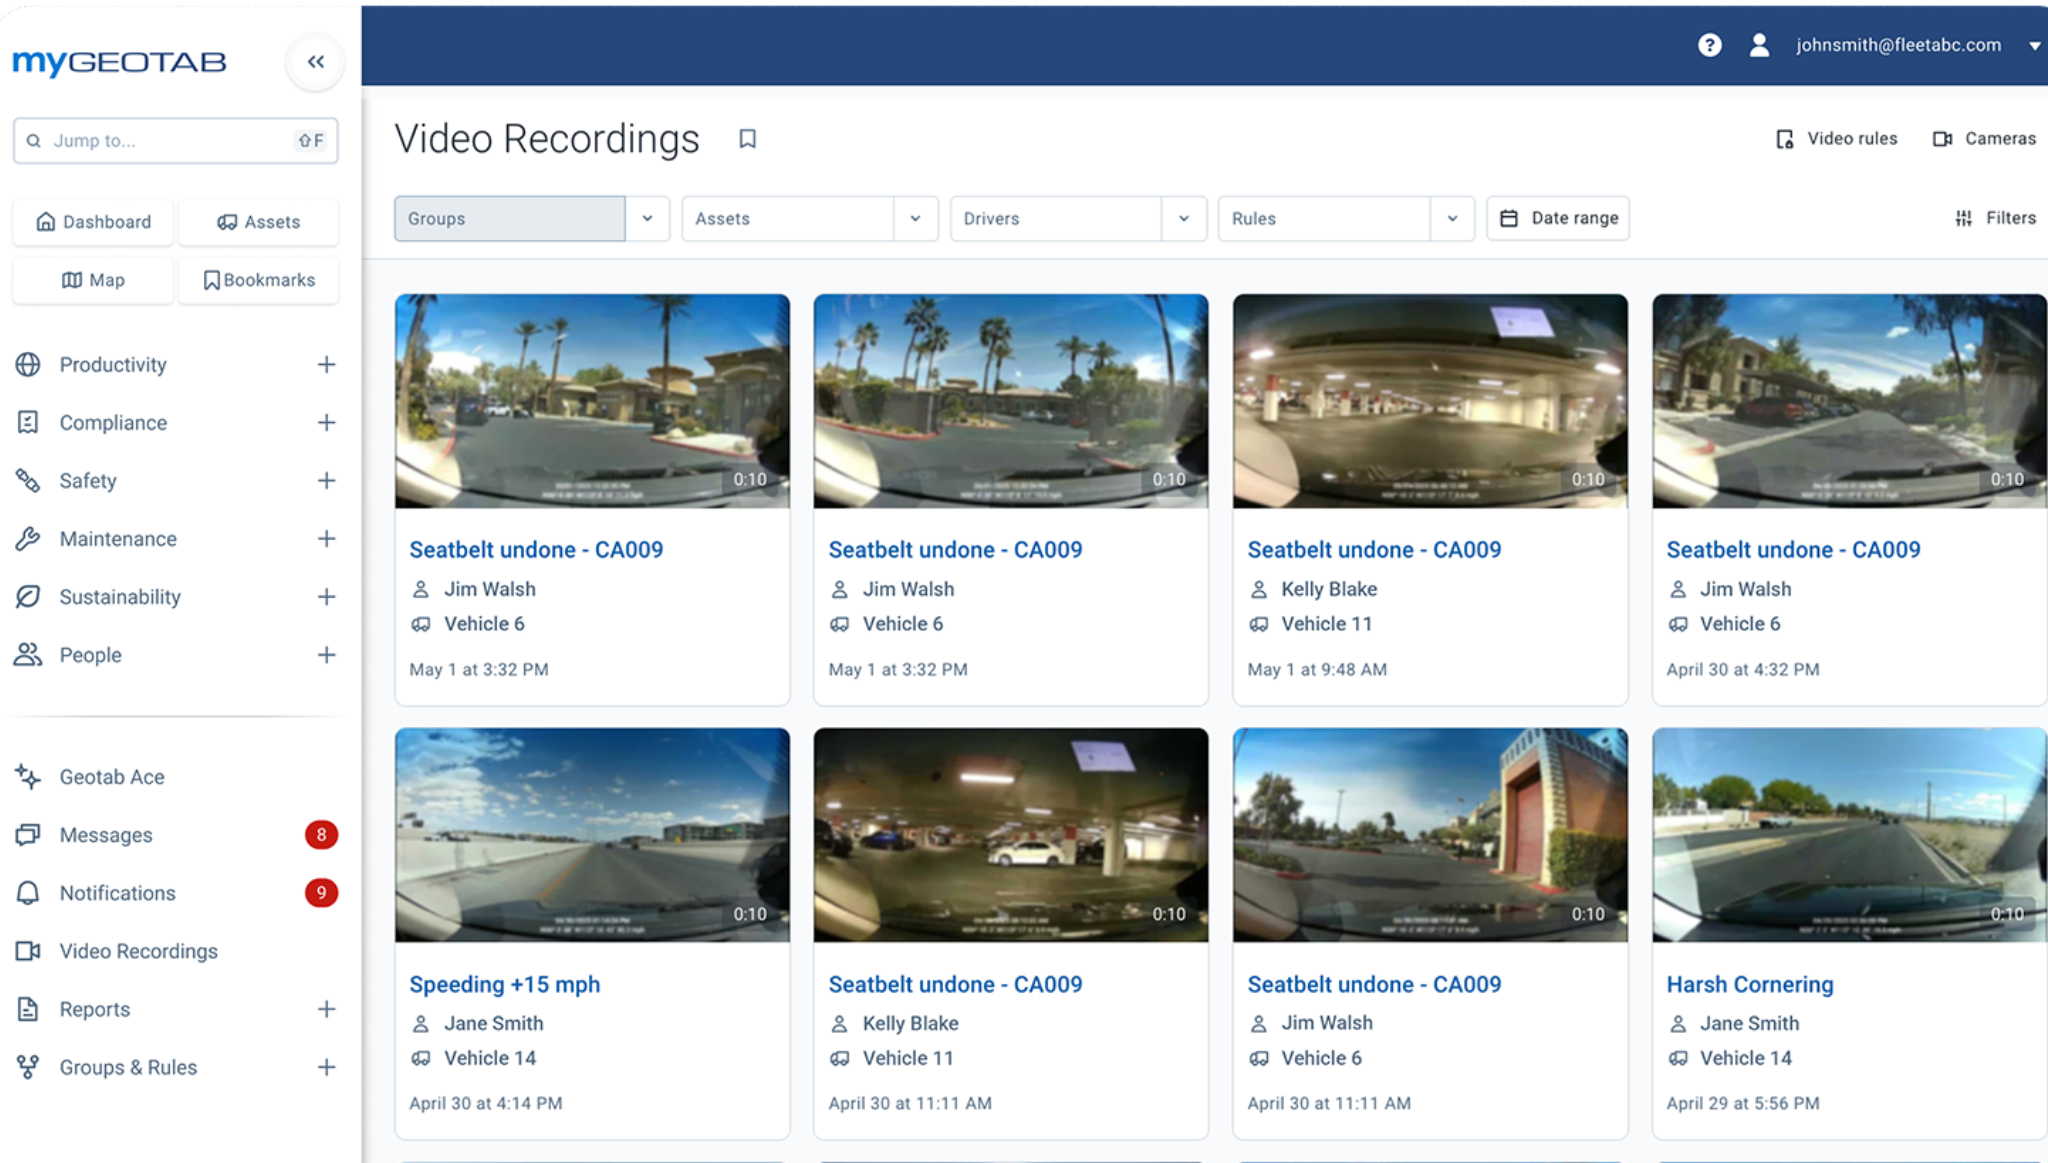Open the Assets shortcut button
This screenshot has width=2048, height=1163.
pos(258,222)
